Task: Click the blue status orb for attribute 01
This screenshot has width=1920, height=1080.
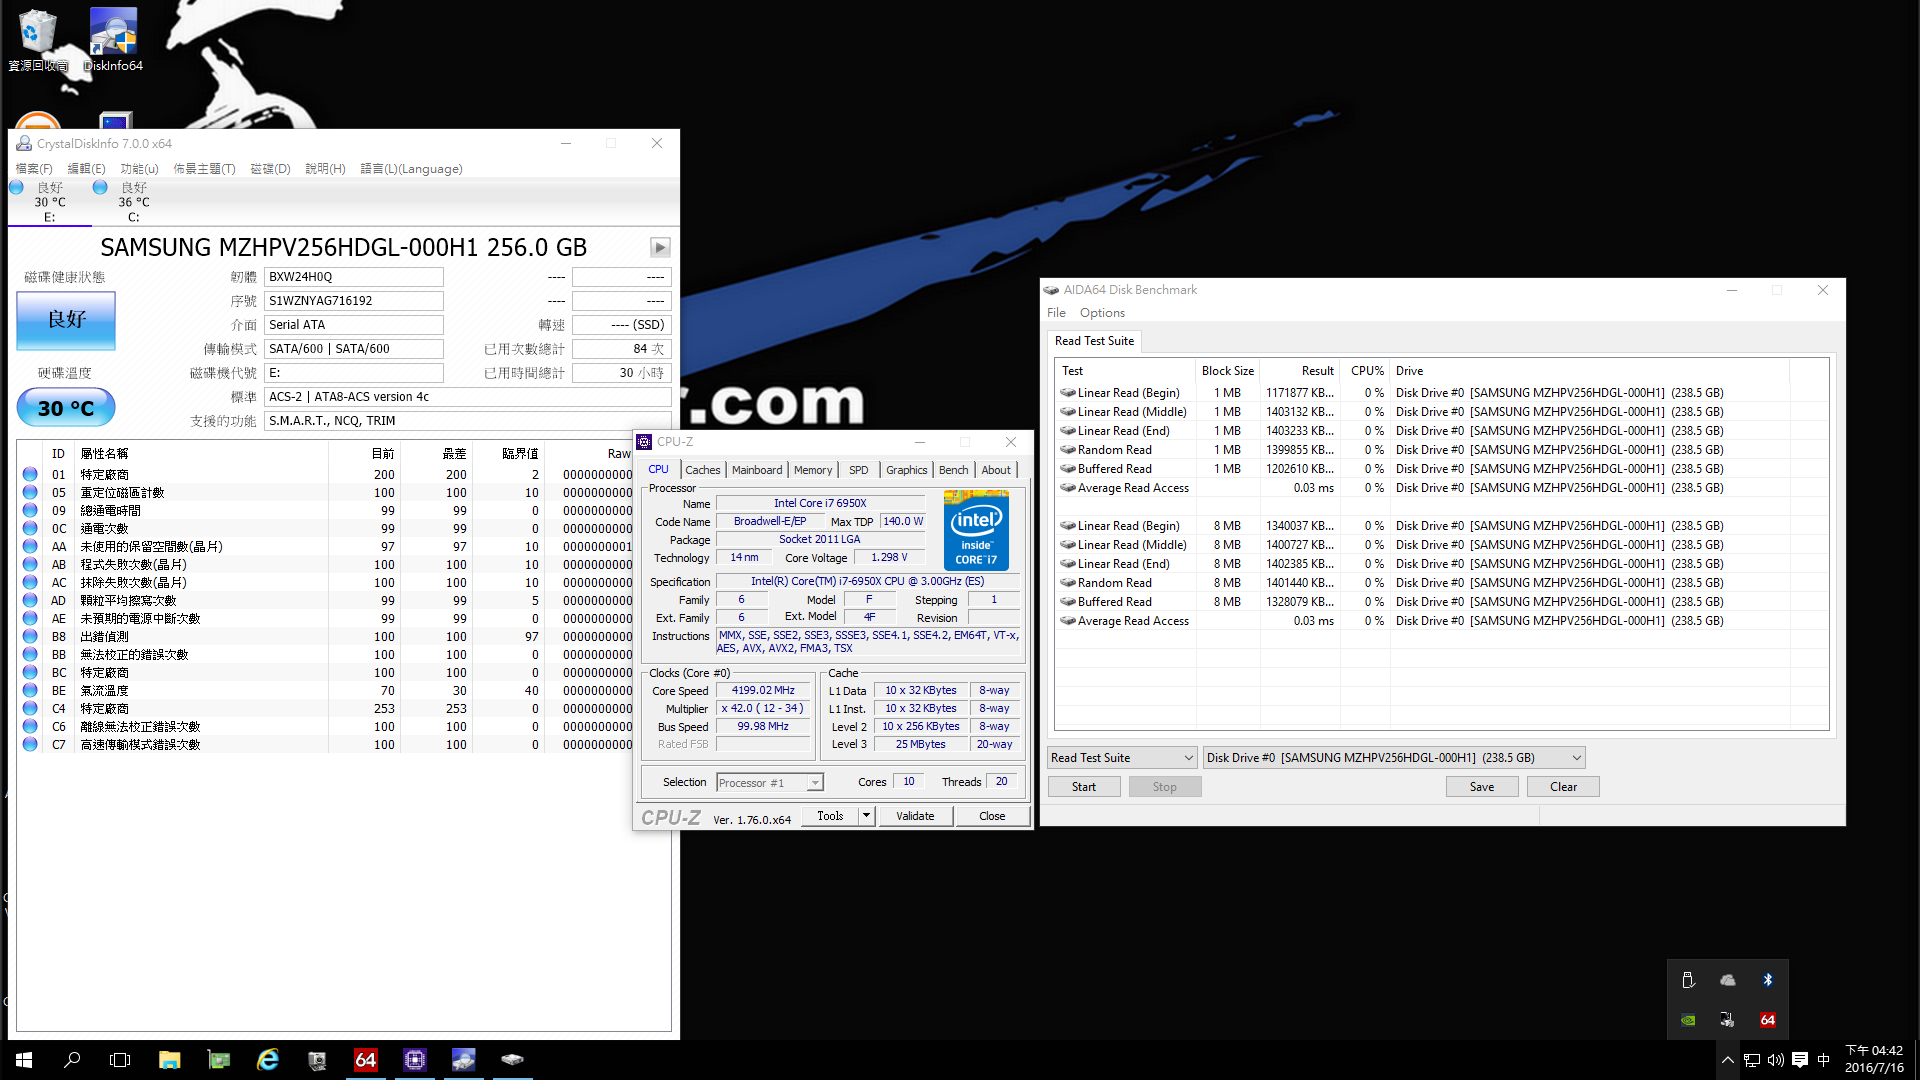Action: click(30, 474)
